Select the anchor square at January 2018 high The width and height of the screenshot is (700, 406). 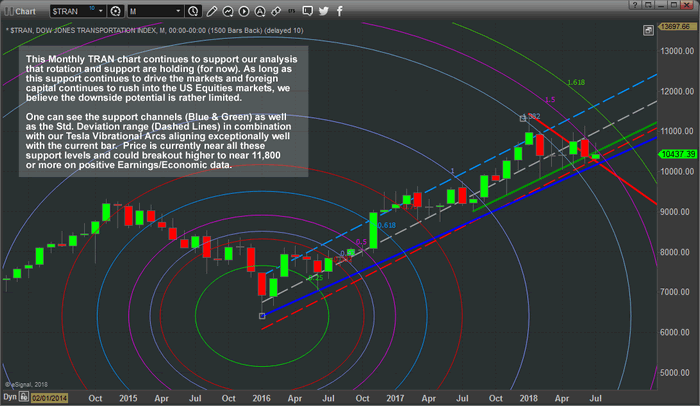pos(523,118)
